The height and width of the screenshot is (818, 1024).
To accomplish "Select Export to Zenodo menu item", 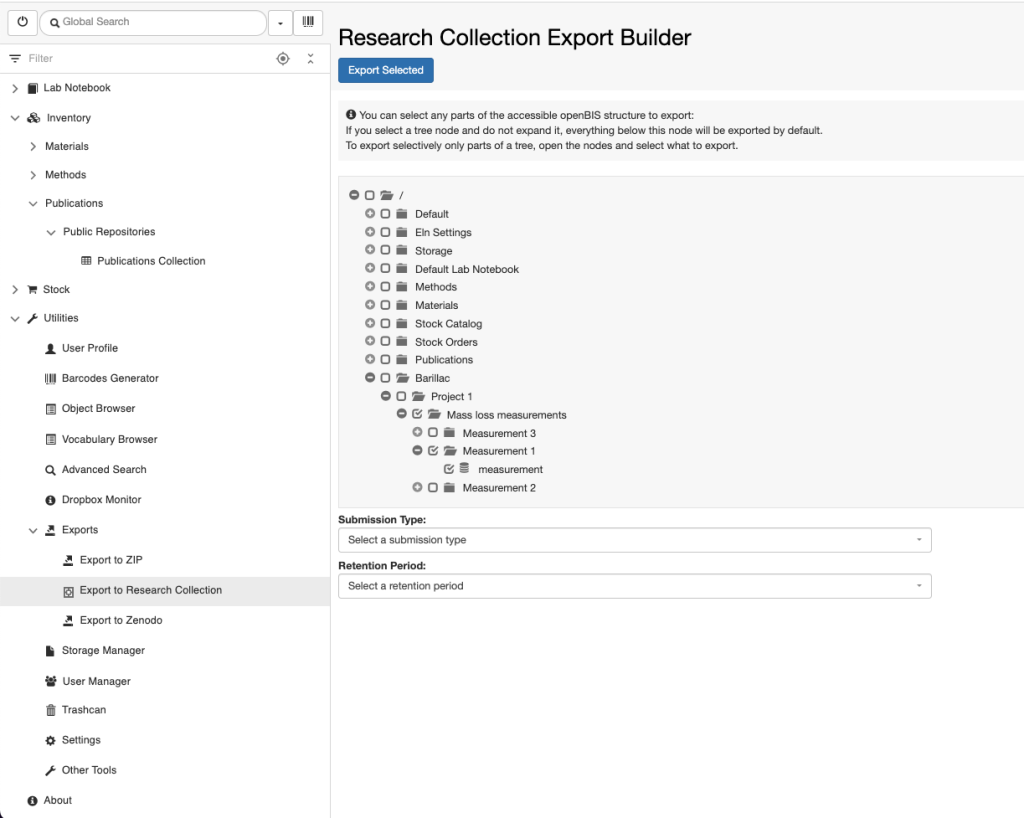I will tap(121, 620).
